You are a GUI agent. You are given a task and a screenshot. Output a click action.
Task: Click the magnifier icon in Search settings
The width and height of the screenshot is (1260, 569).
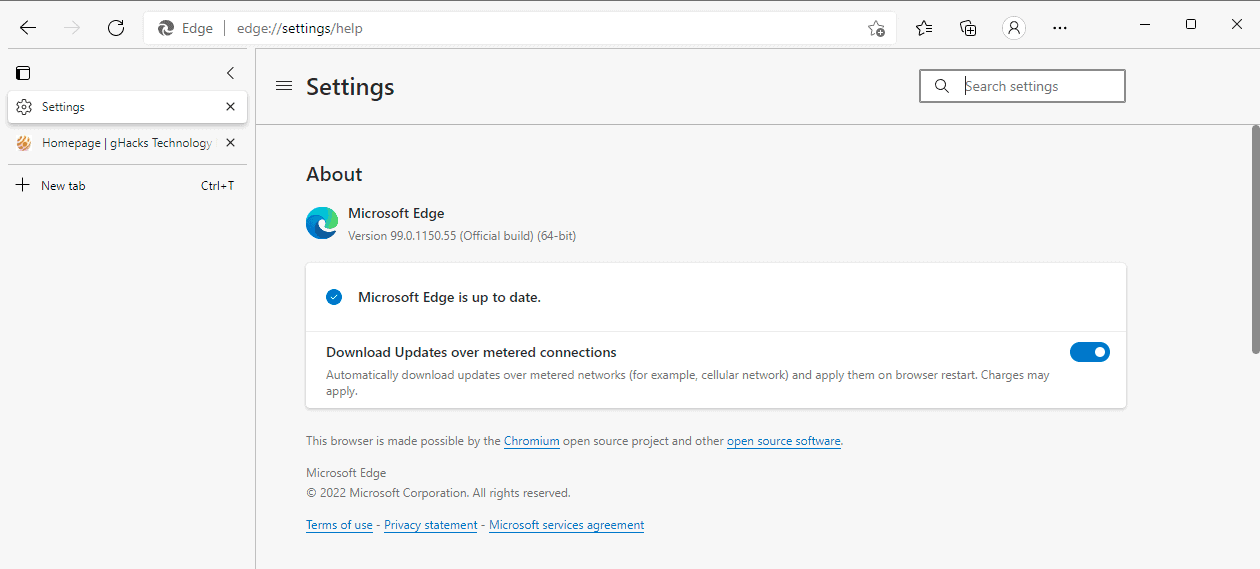941,86
